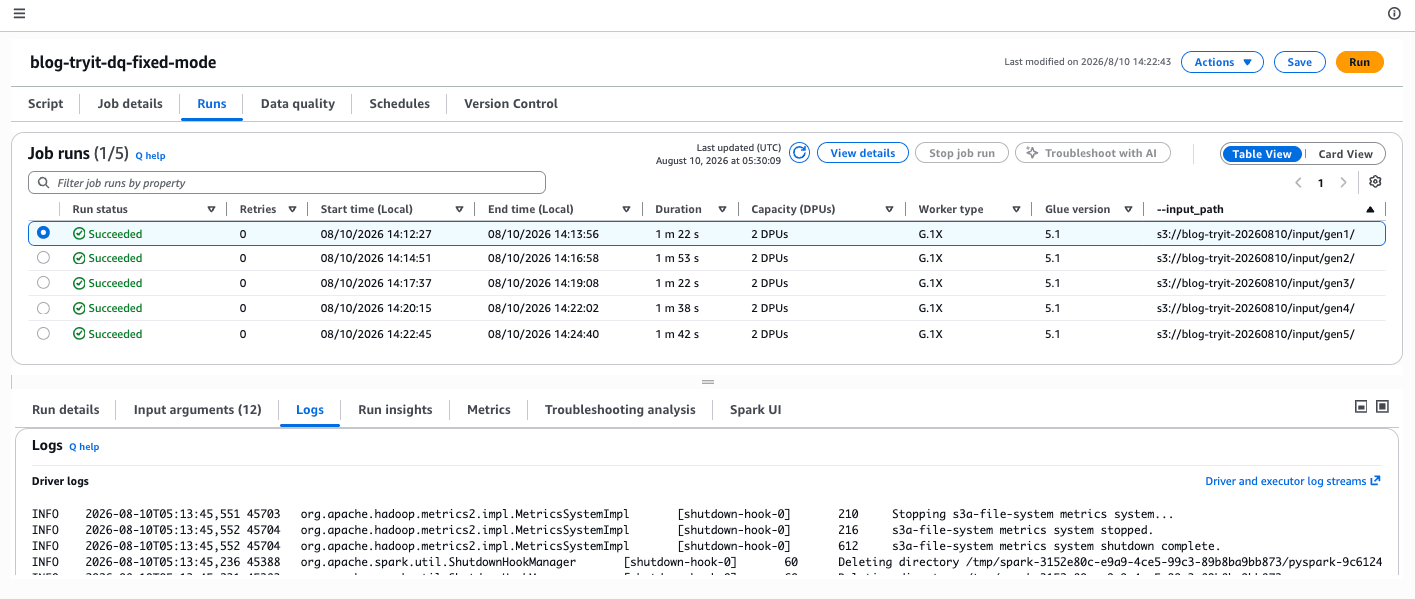Open Retries column sort arrow
The image size is (1415, 599).
pyautogui.click(x=292, y=210)
